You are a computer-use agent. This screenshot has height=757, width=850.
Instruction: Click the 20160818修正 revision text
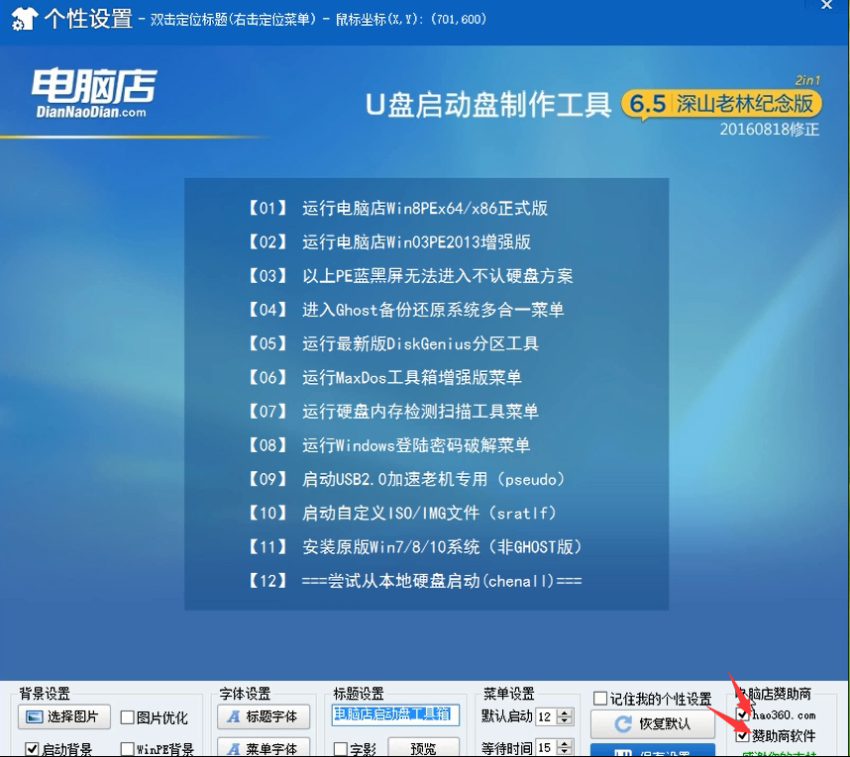point(769,130)
